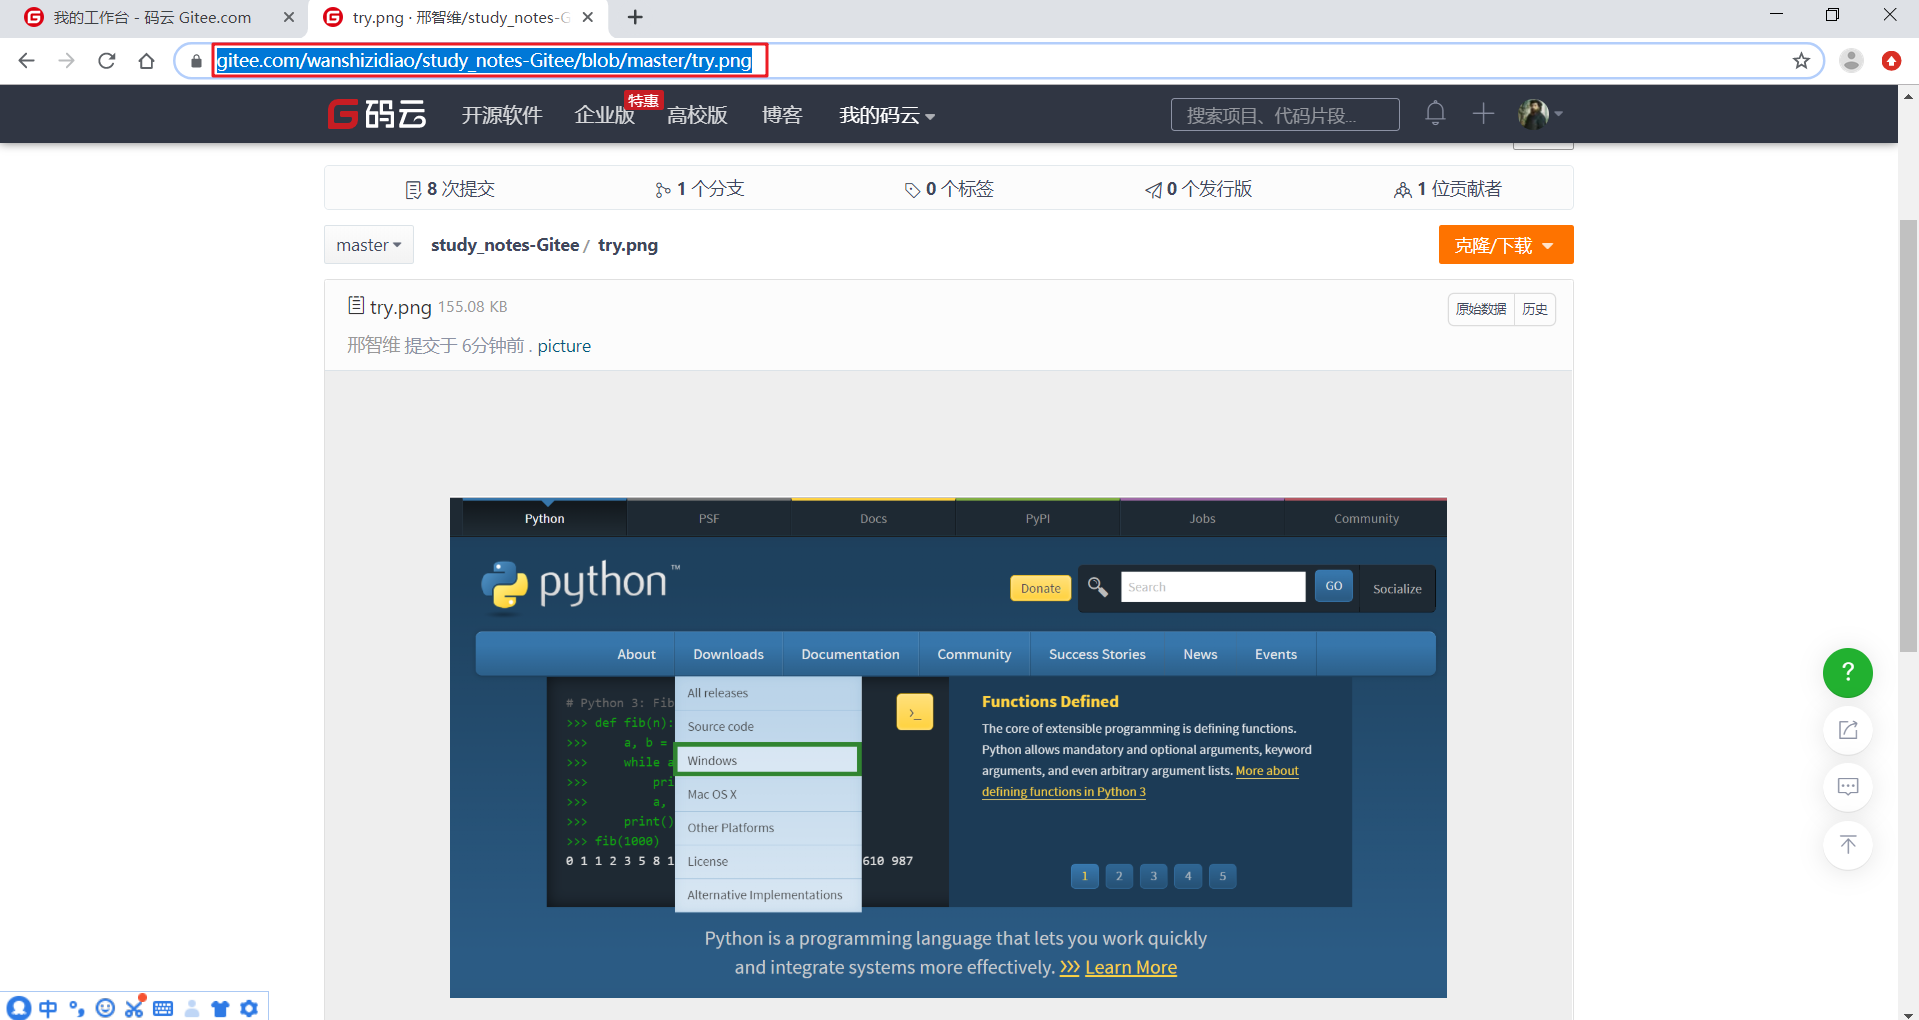
Task: Bookmark this page with star icon
Action: pos(1801,61)
